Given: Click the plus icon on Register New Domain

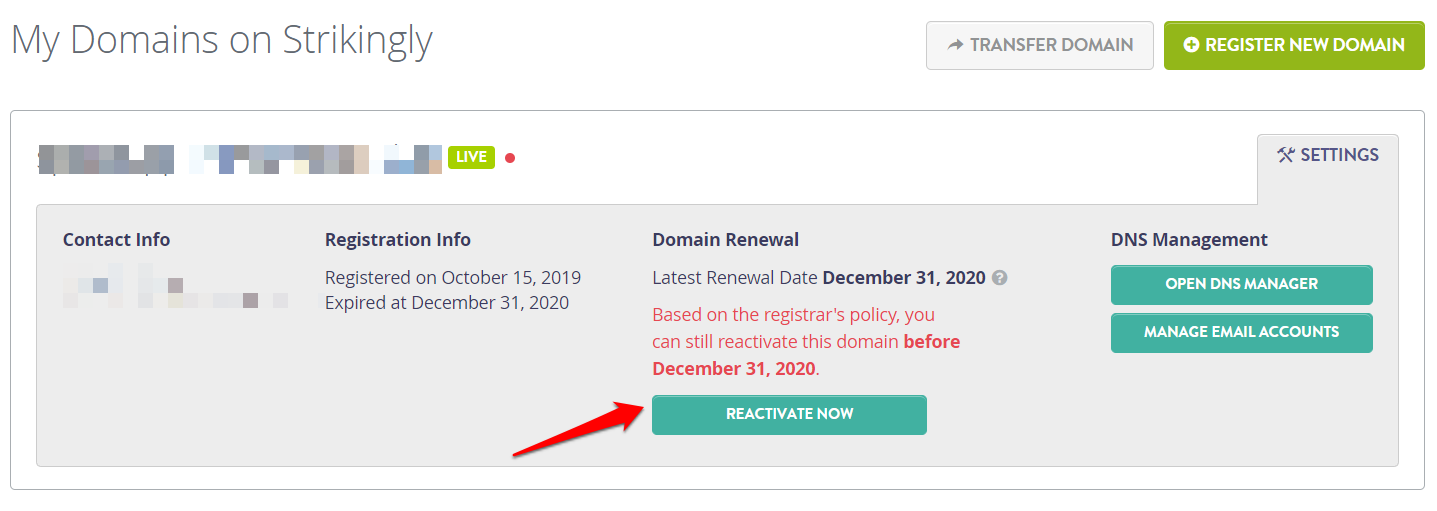Looking at the screenshot, I should point(1191,45).
